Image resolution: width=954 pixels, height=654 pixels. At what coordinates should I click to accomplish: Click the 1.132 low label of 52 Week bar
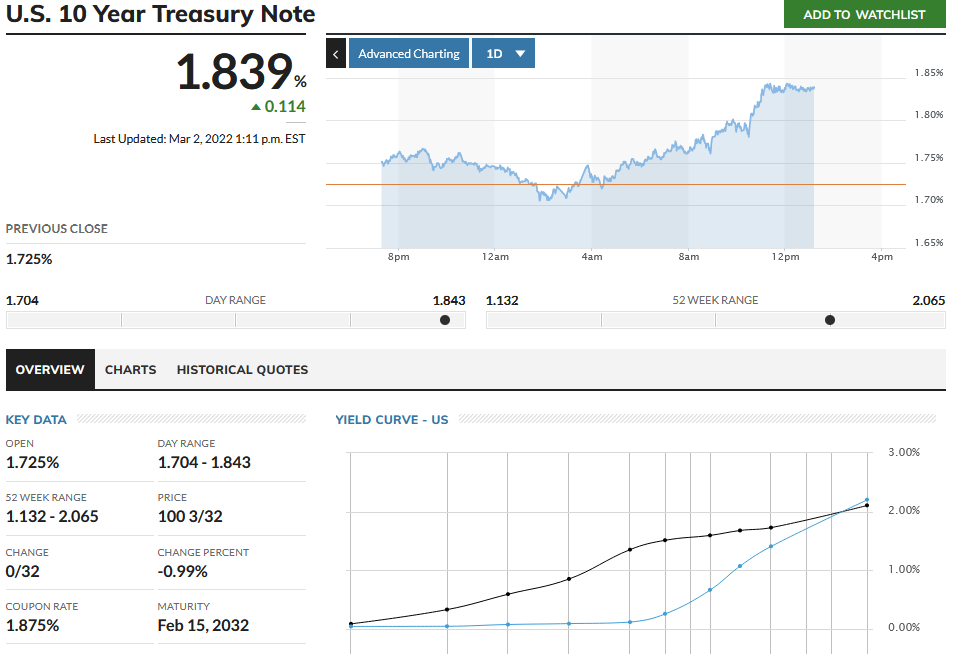(502, 301)
